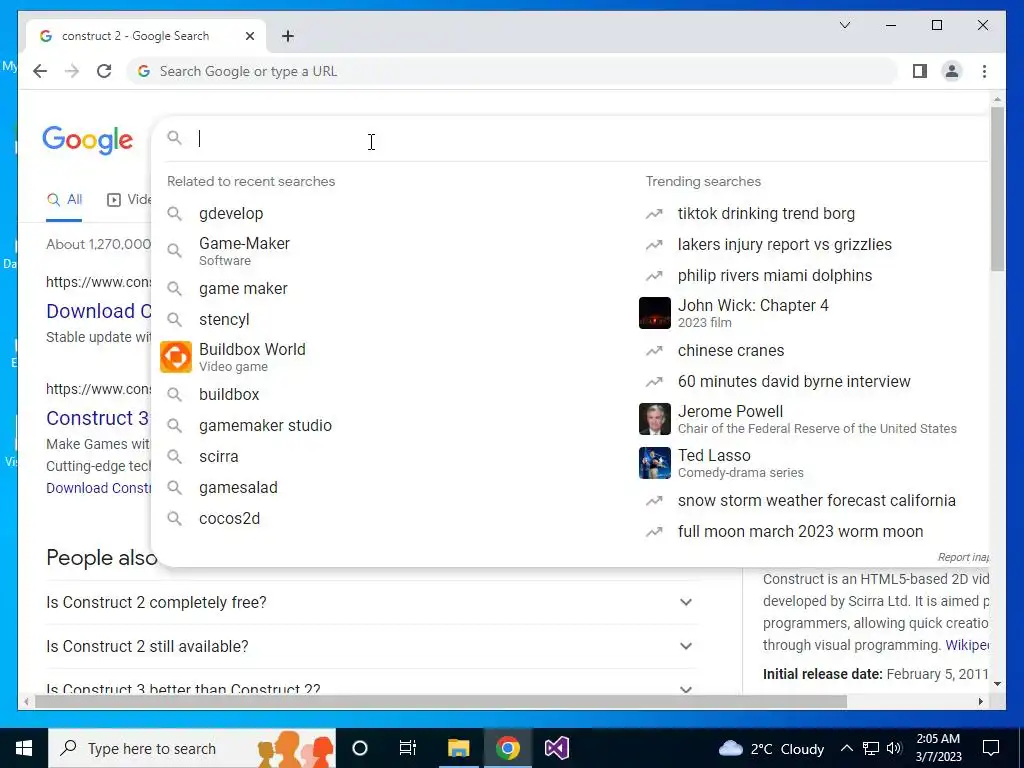Click the Report inappropriate predictions link
Image resolution: width=1024 pixels, height=768 pixels.
pos(963,557)
